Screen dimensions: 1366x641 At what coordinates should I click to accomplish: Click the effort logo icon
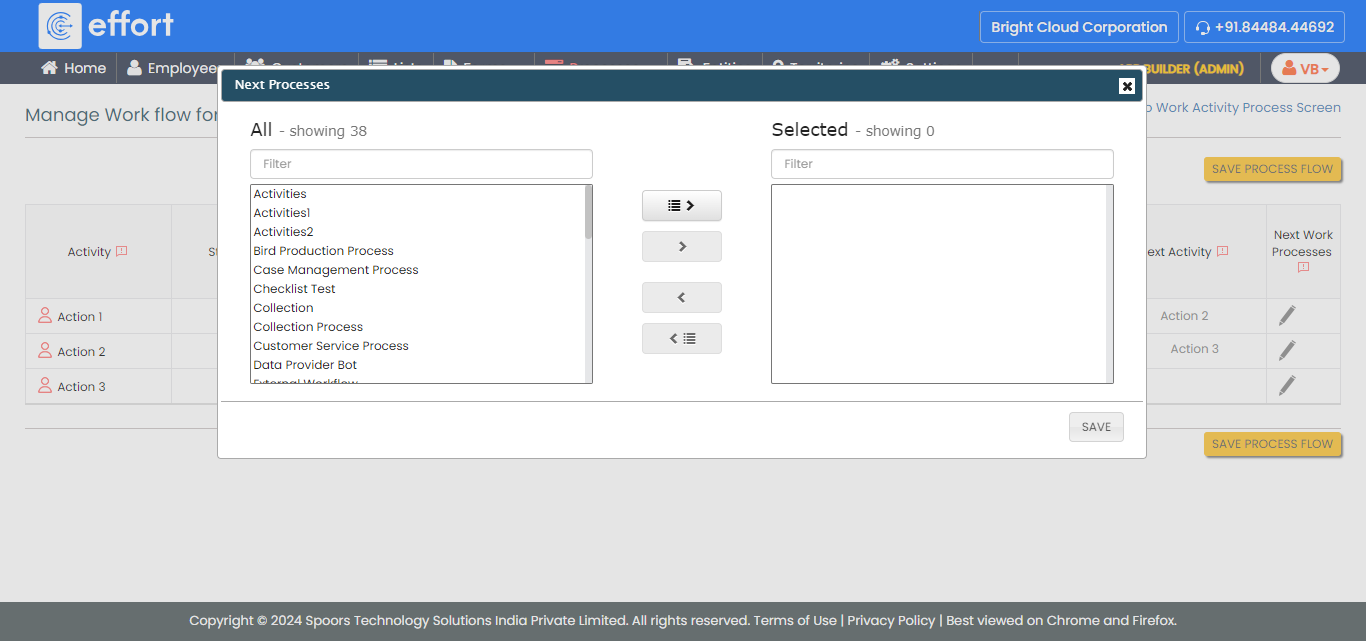(60, 26)
